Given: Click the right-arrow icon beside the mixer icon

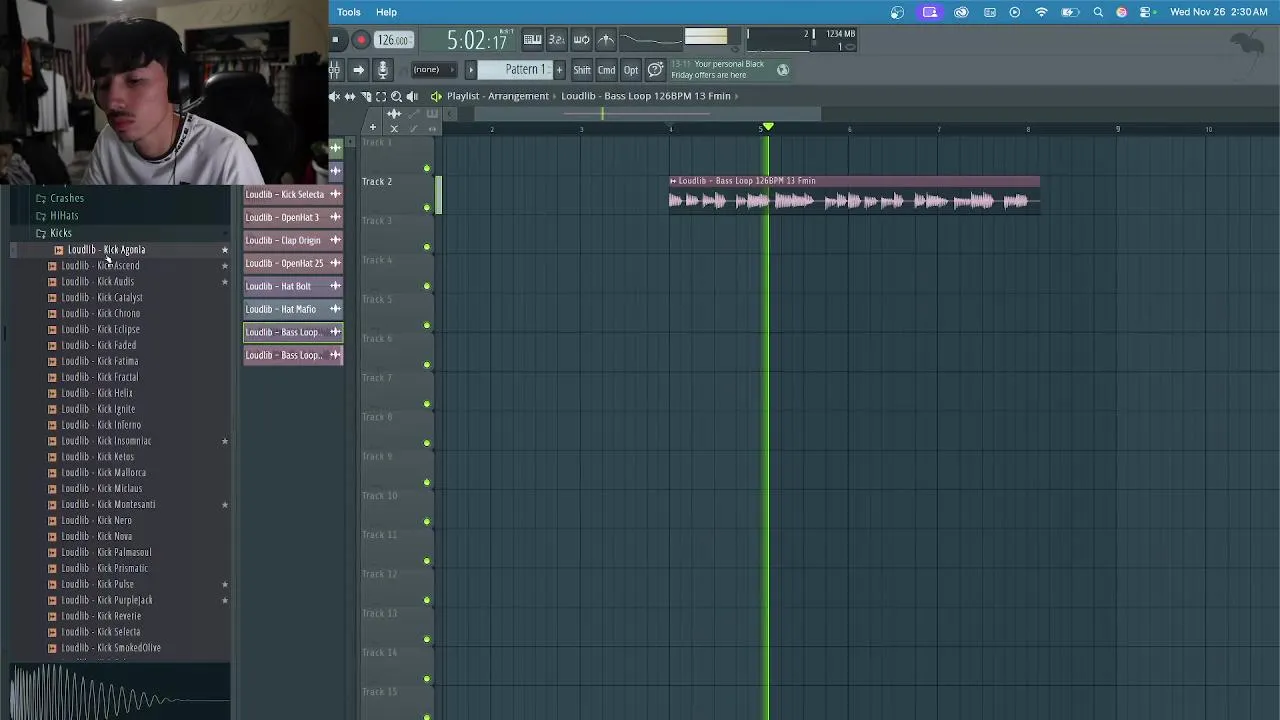Looking at the screenshot, I should (358, 70).
